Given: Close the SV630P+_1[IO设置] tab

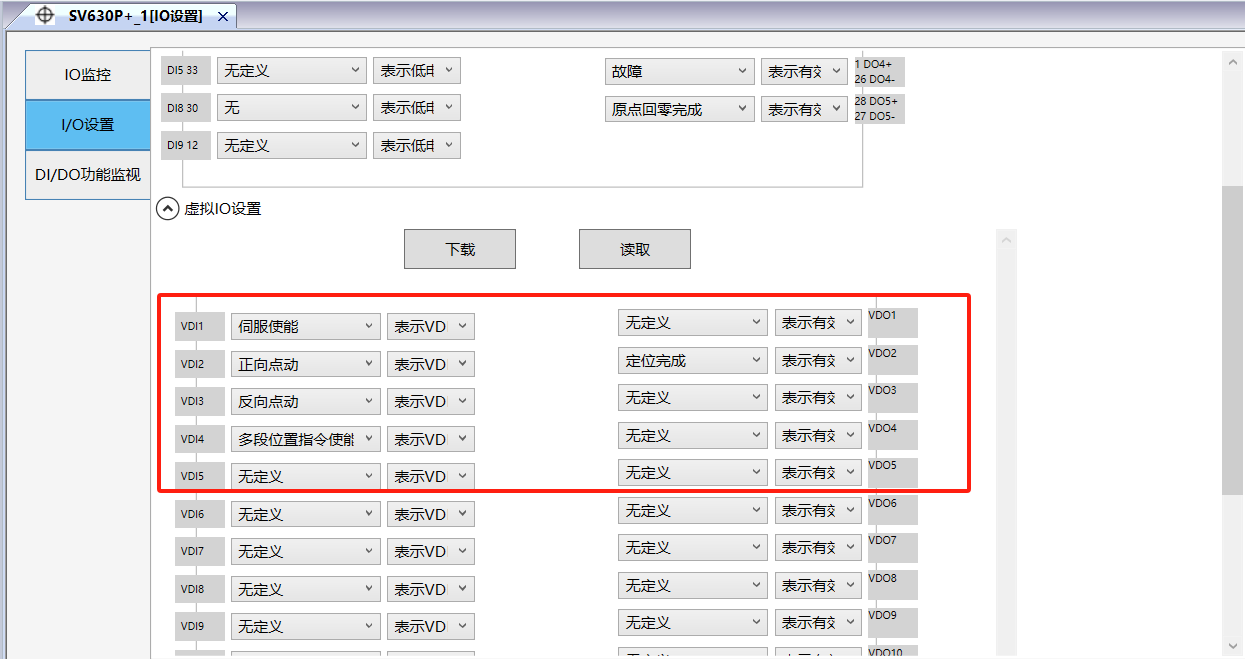Looking at the screenshot, I should [222, 17].
